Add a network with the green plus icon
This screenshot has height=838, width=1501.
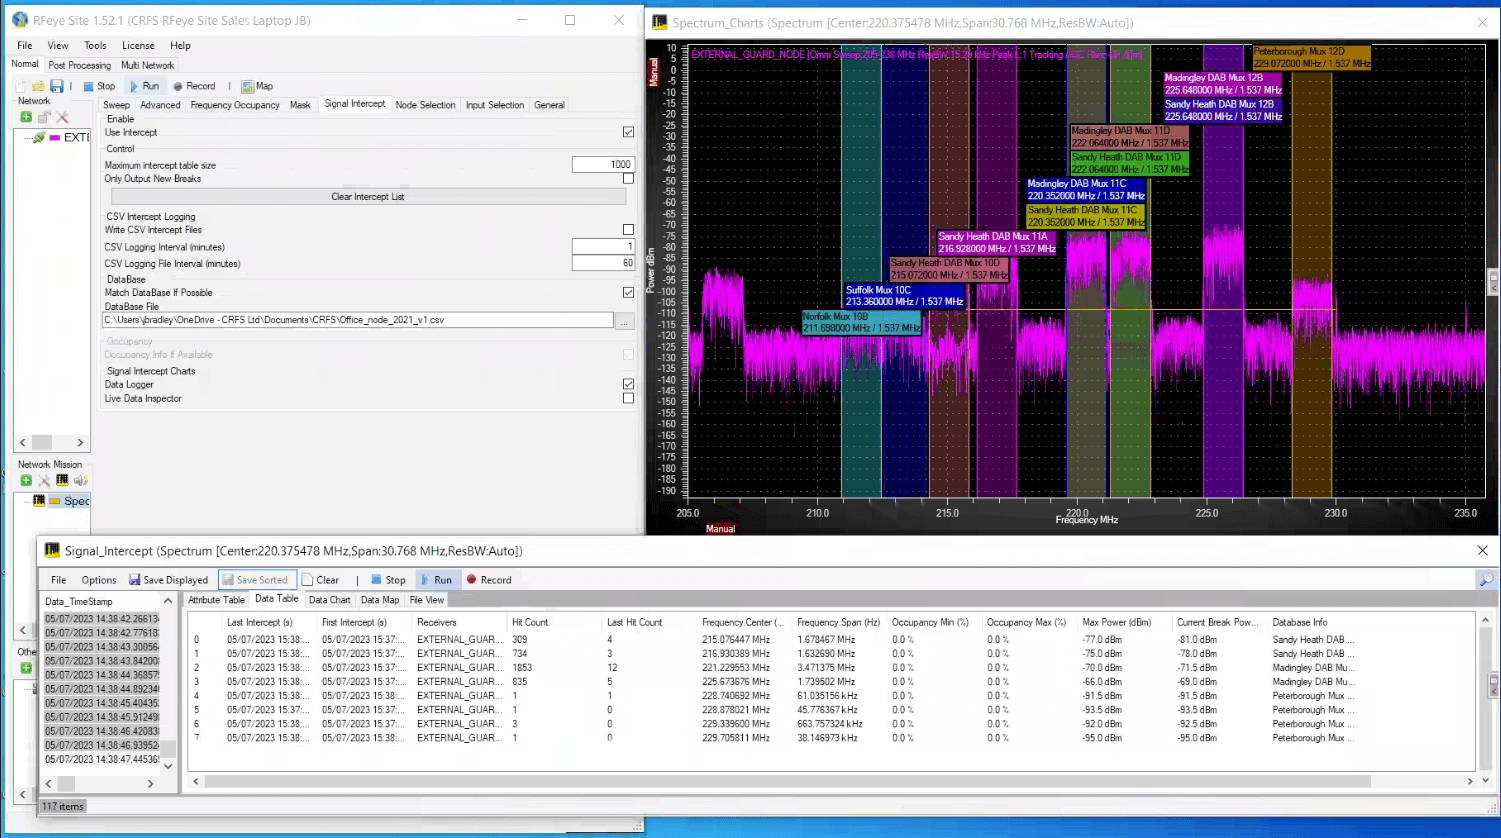pyautogui.click(x=26, y=117)
